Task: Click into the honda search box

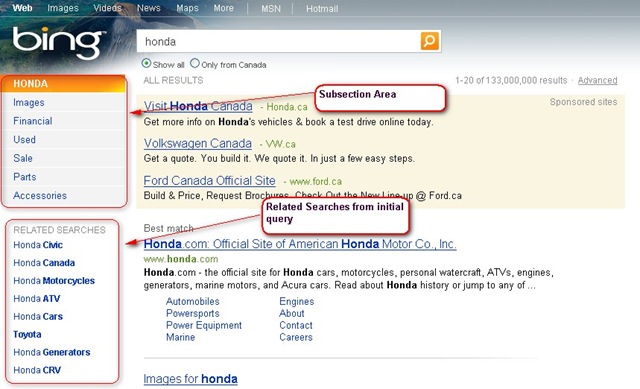Action: (x=278, y=41)
